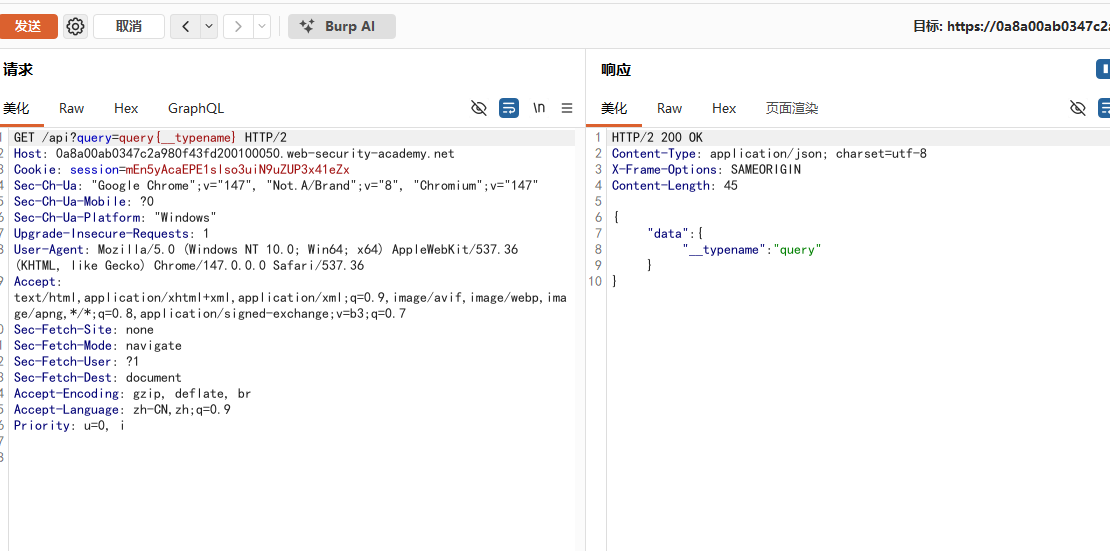Click the Accept-Encoding header line
The image size is (1110, 551).
pos(132,394)
